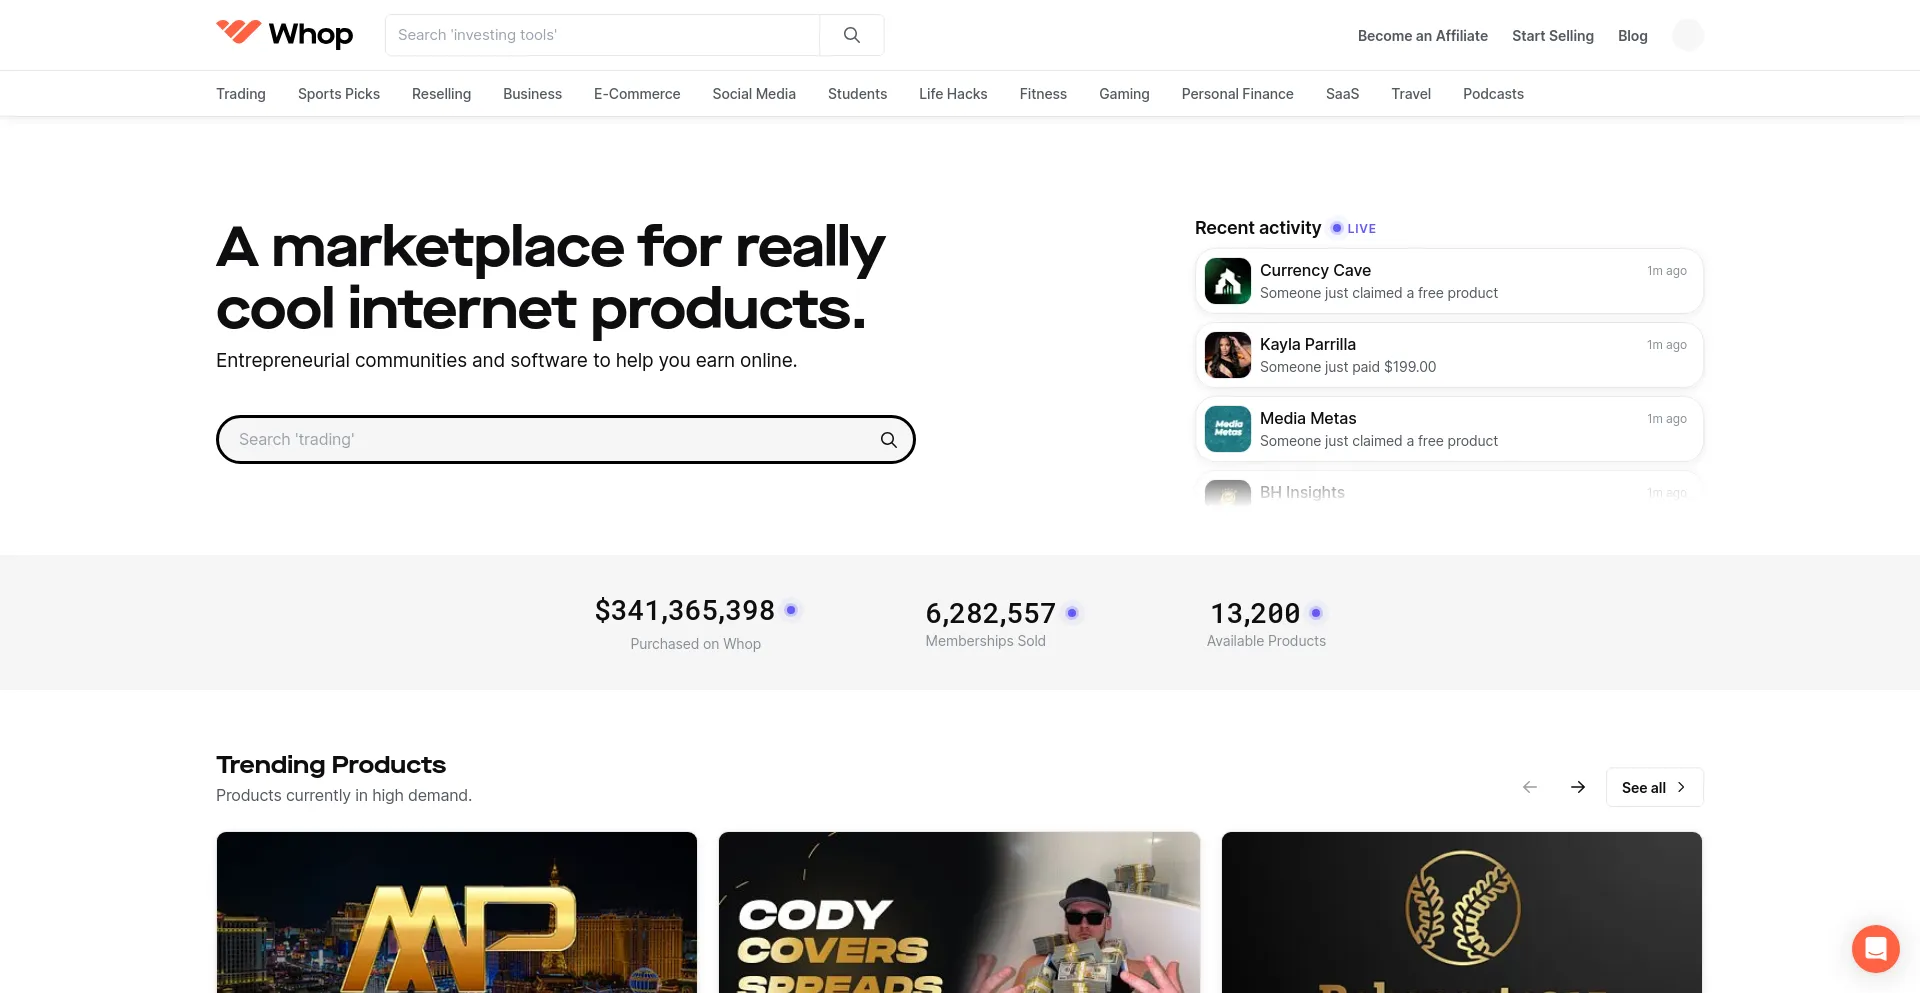Click the See all button

pyautogui.click(x=1654, y=787)
